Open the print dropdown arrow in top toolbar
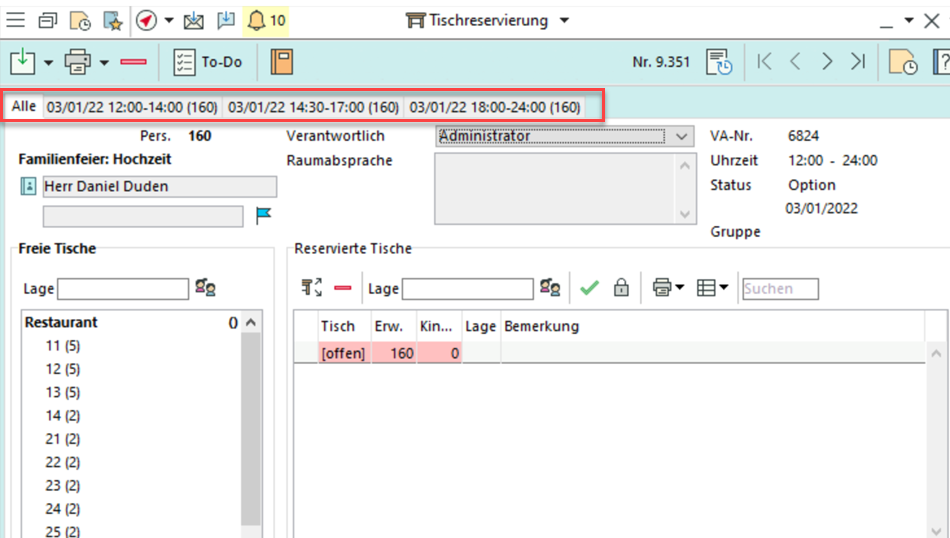This screenshot has width=950, height=538. click(x=104, y=63)
